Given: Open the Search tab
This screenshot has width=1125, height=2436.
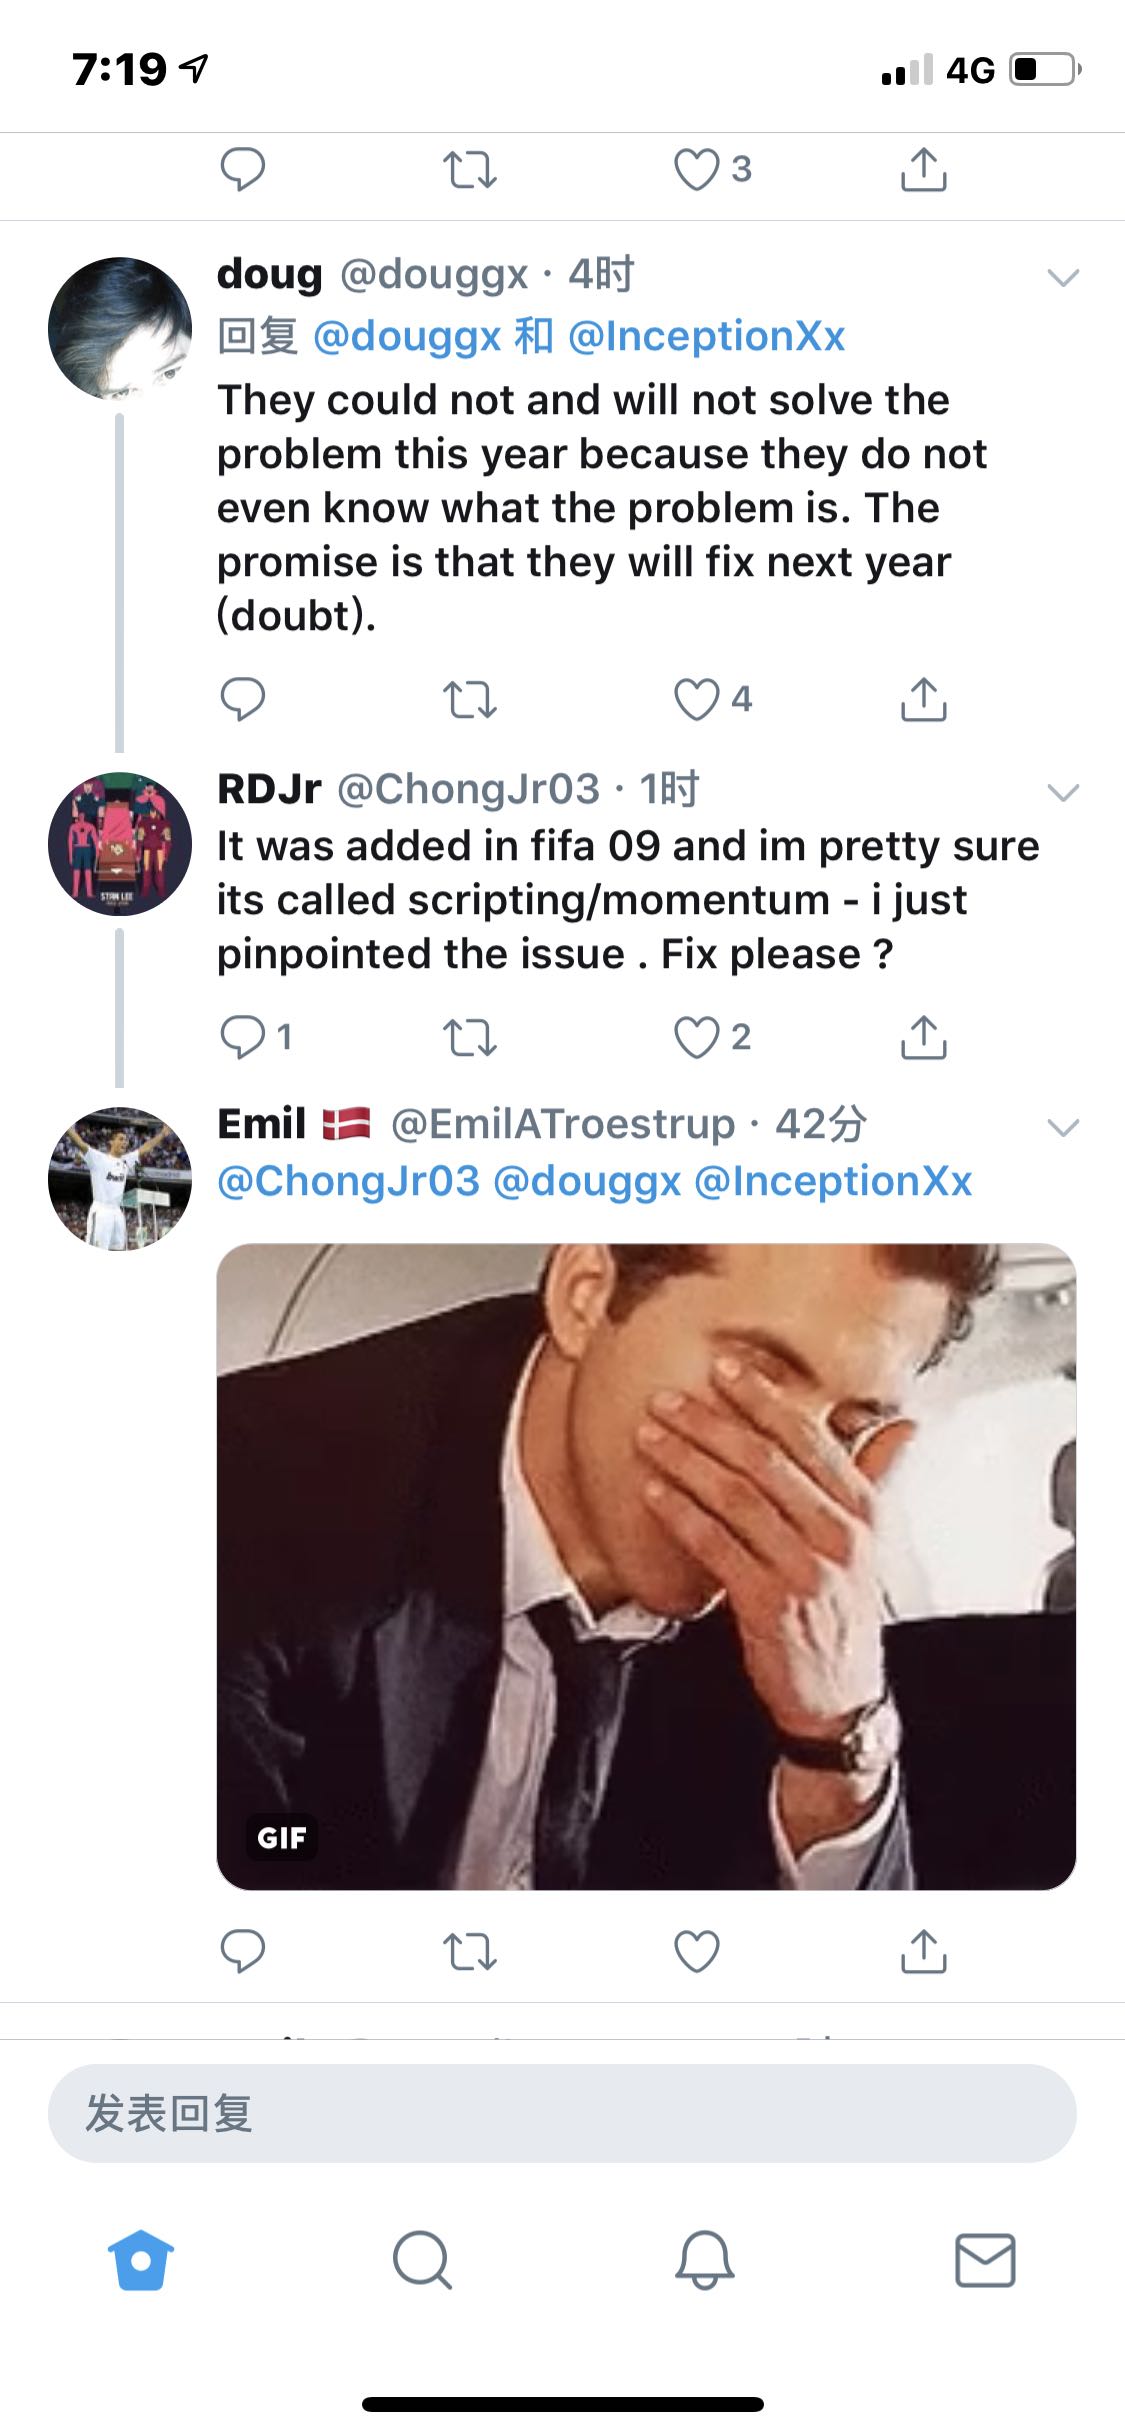Looking at the screenshot, I should pyautogui.click(x=422, y=2259).
